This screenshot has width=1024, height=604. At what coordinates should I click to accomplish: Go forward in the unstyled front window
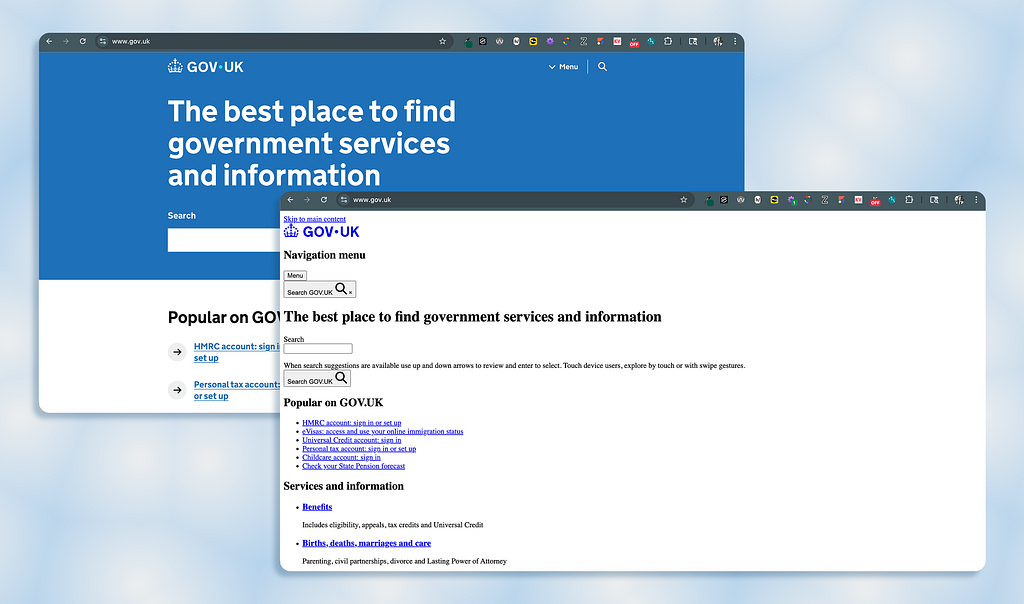click(306, 200)
